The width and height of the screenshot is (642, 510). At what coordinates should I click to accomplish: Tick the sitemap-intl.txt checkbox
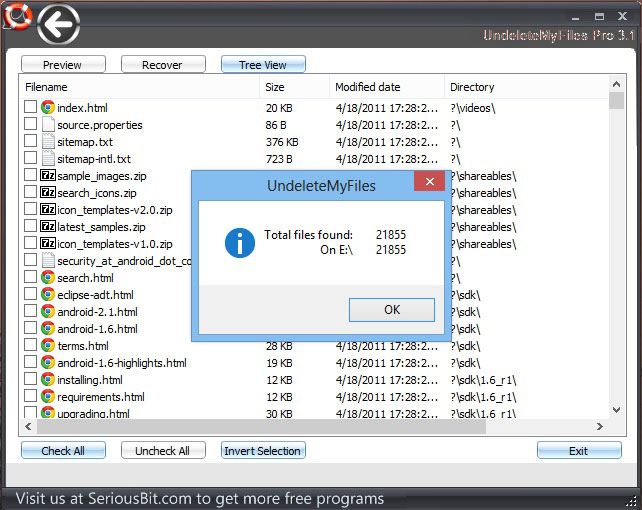(30, 157)
